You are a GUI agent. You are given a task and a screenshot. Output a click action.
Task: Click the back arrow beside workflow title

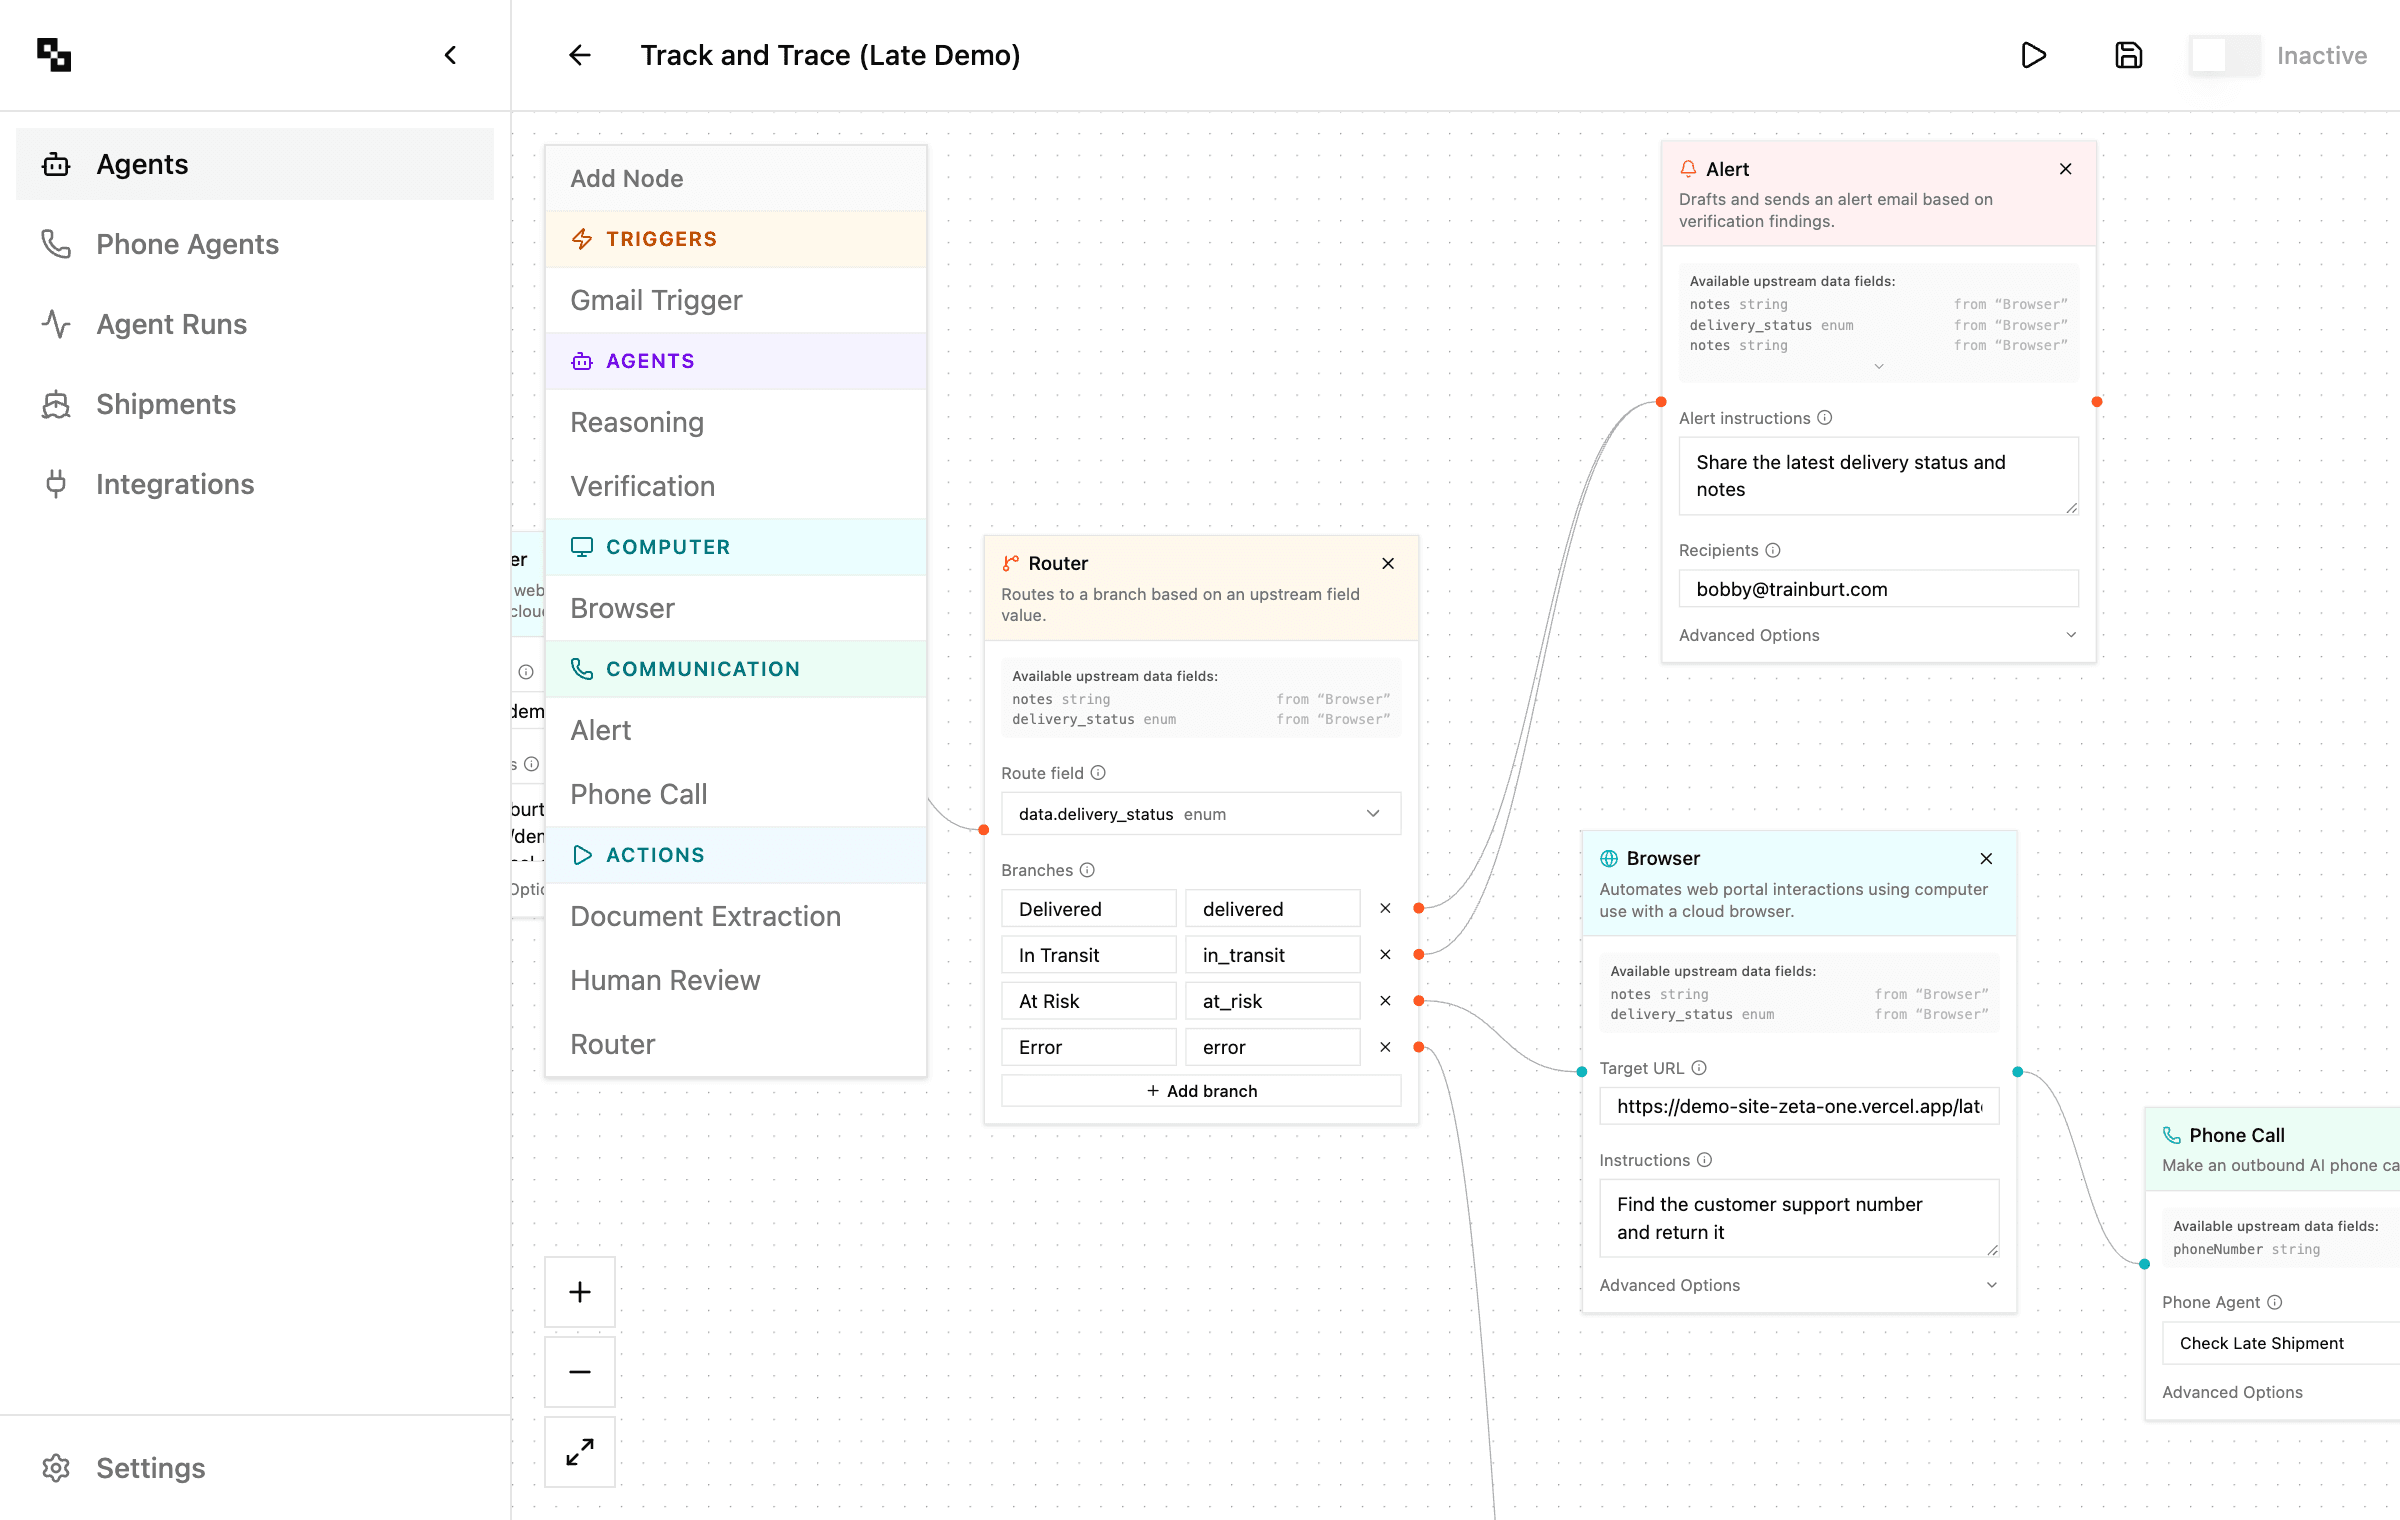[x=580, y=55]
